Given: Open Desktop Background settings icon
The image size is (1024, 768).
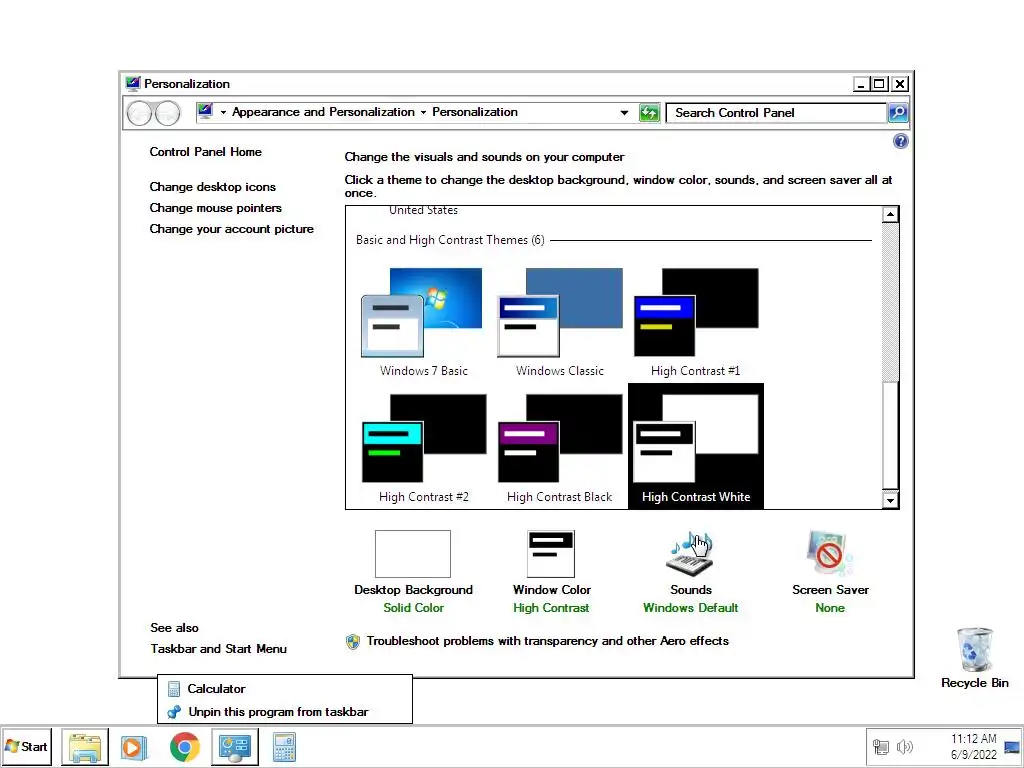Looking at the screenshot, I should pyautogui.click(x=413, y=554).
